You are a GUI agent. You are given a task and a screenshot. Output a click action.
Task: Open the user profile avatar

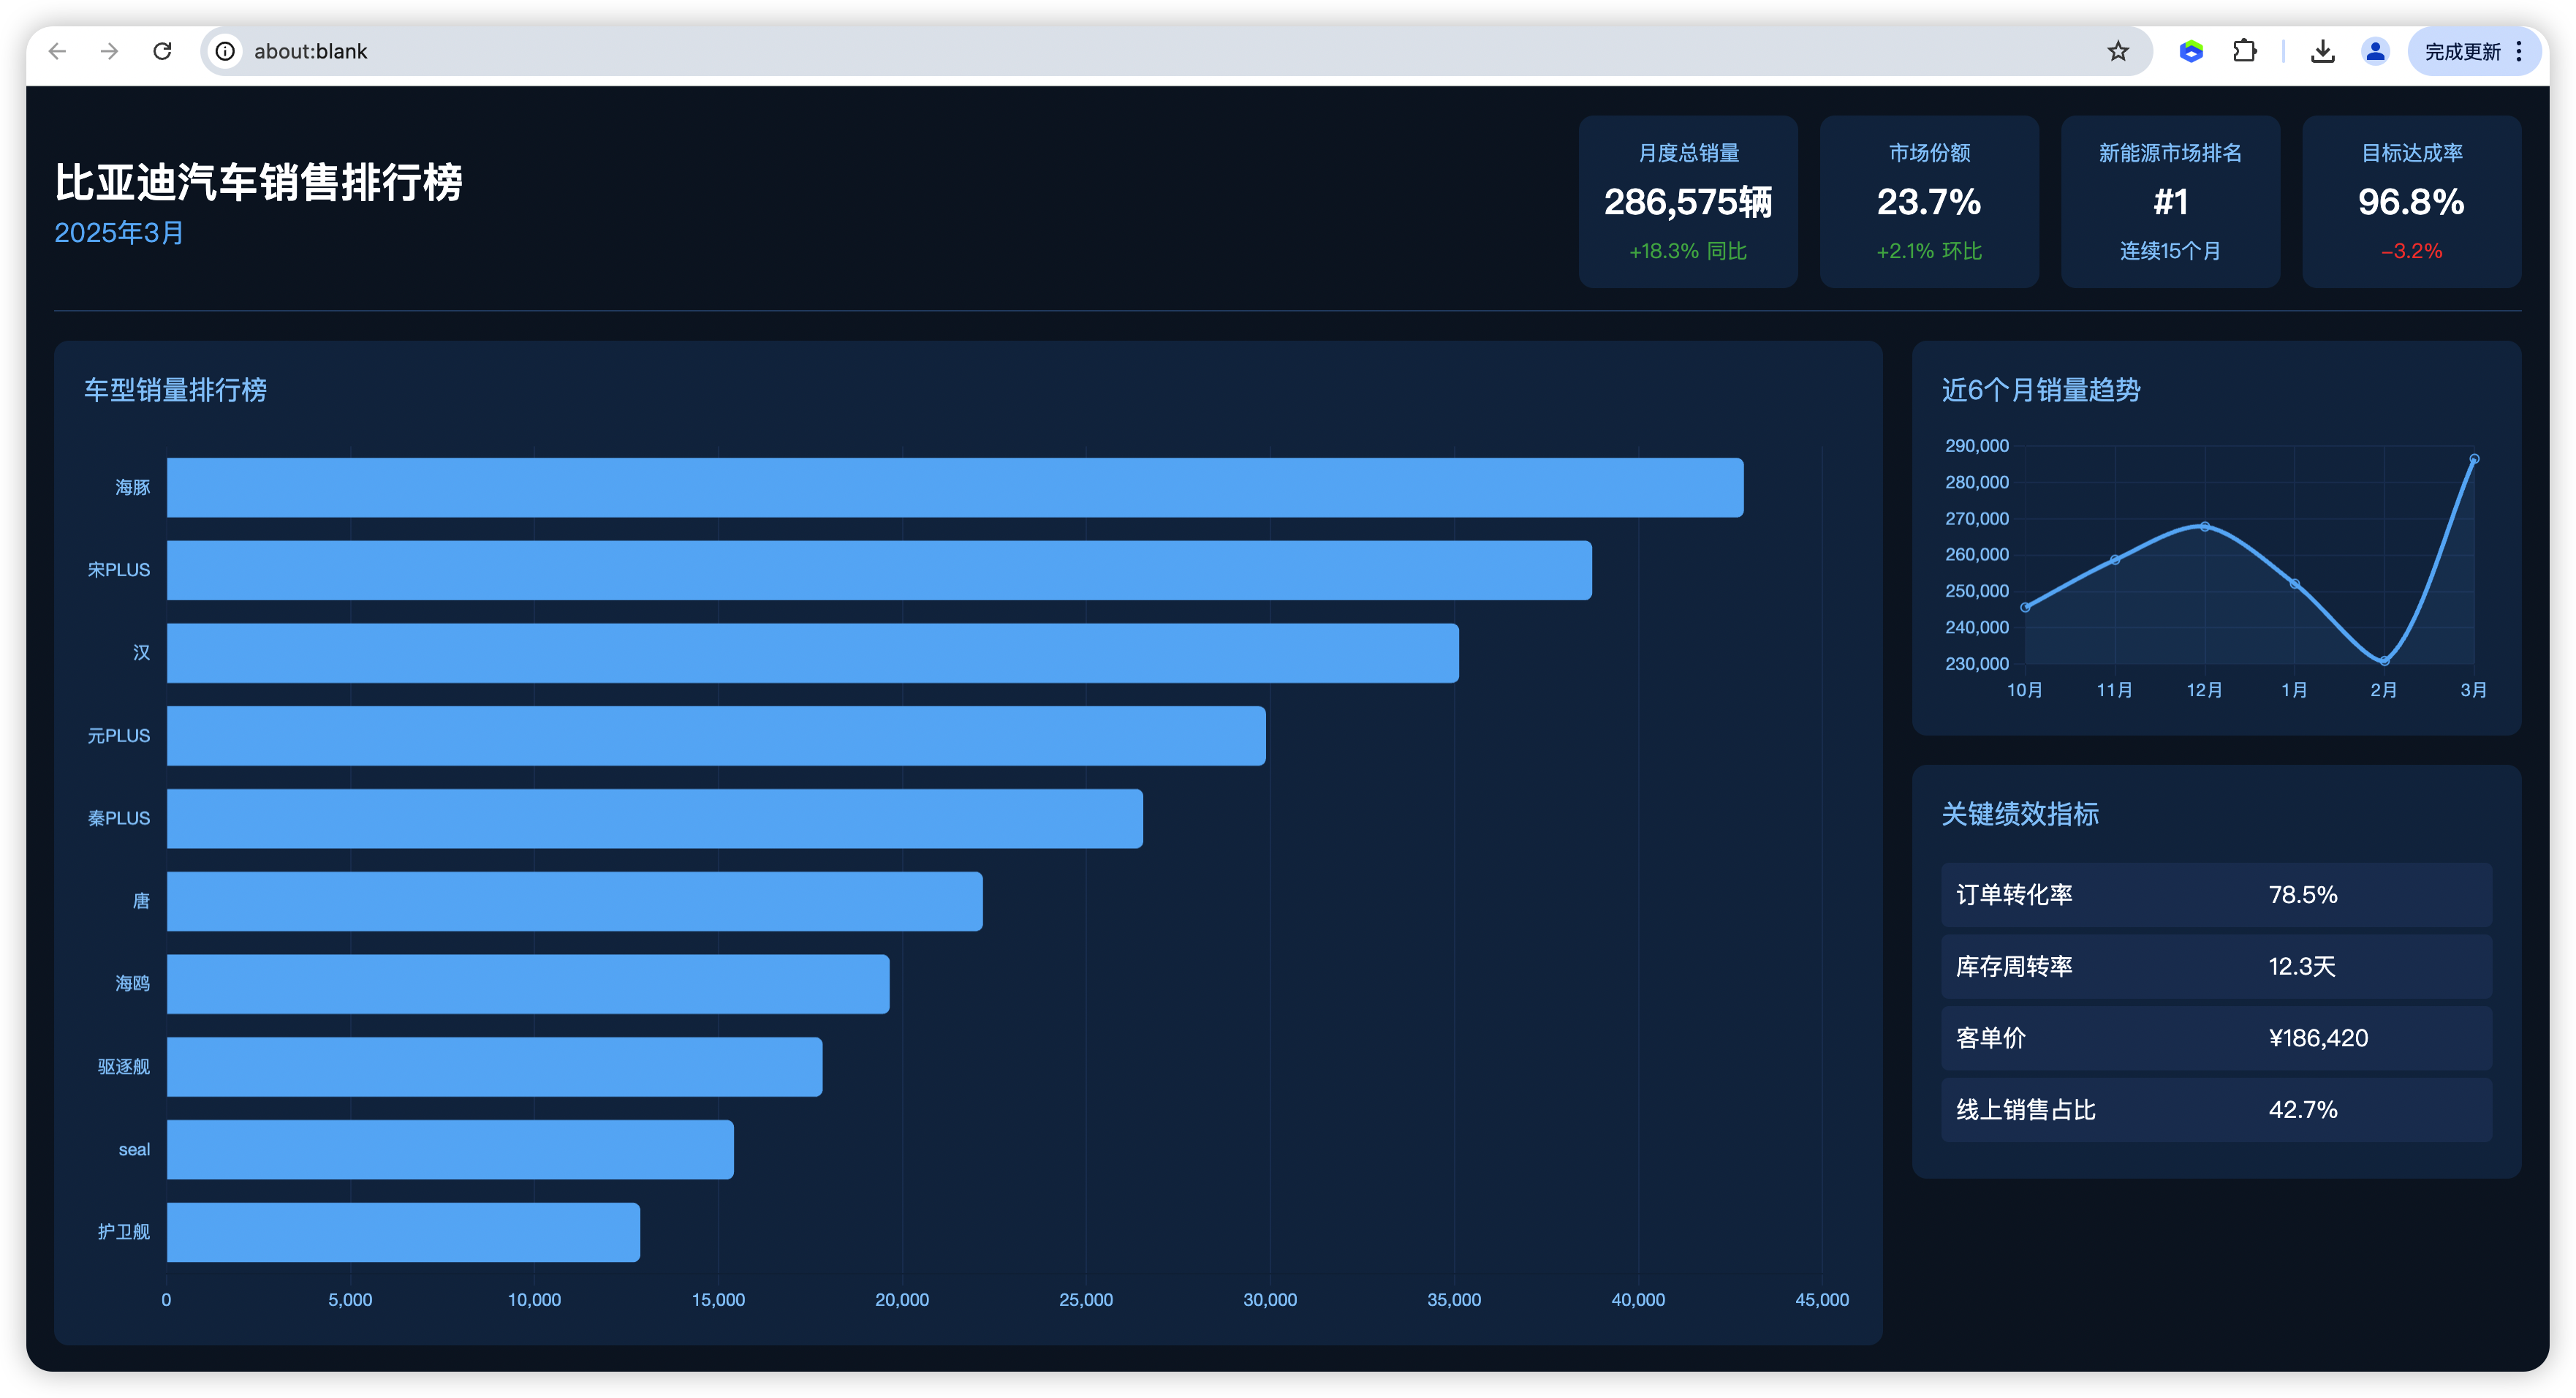click(2375, 51)
